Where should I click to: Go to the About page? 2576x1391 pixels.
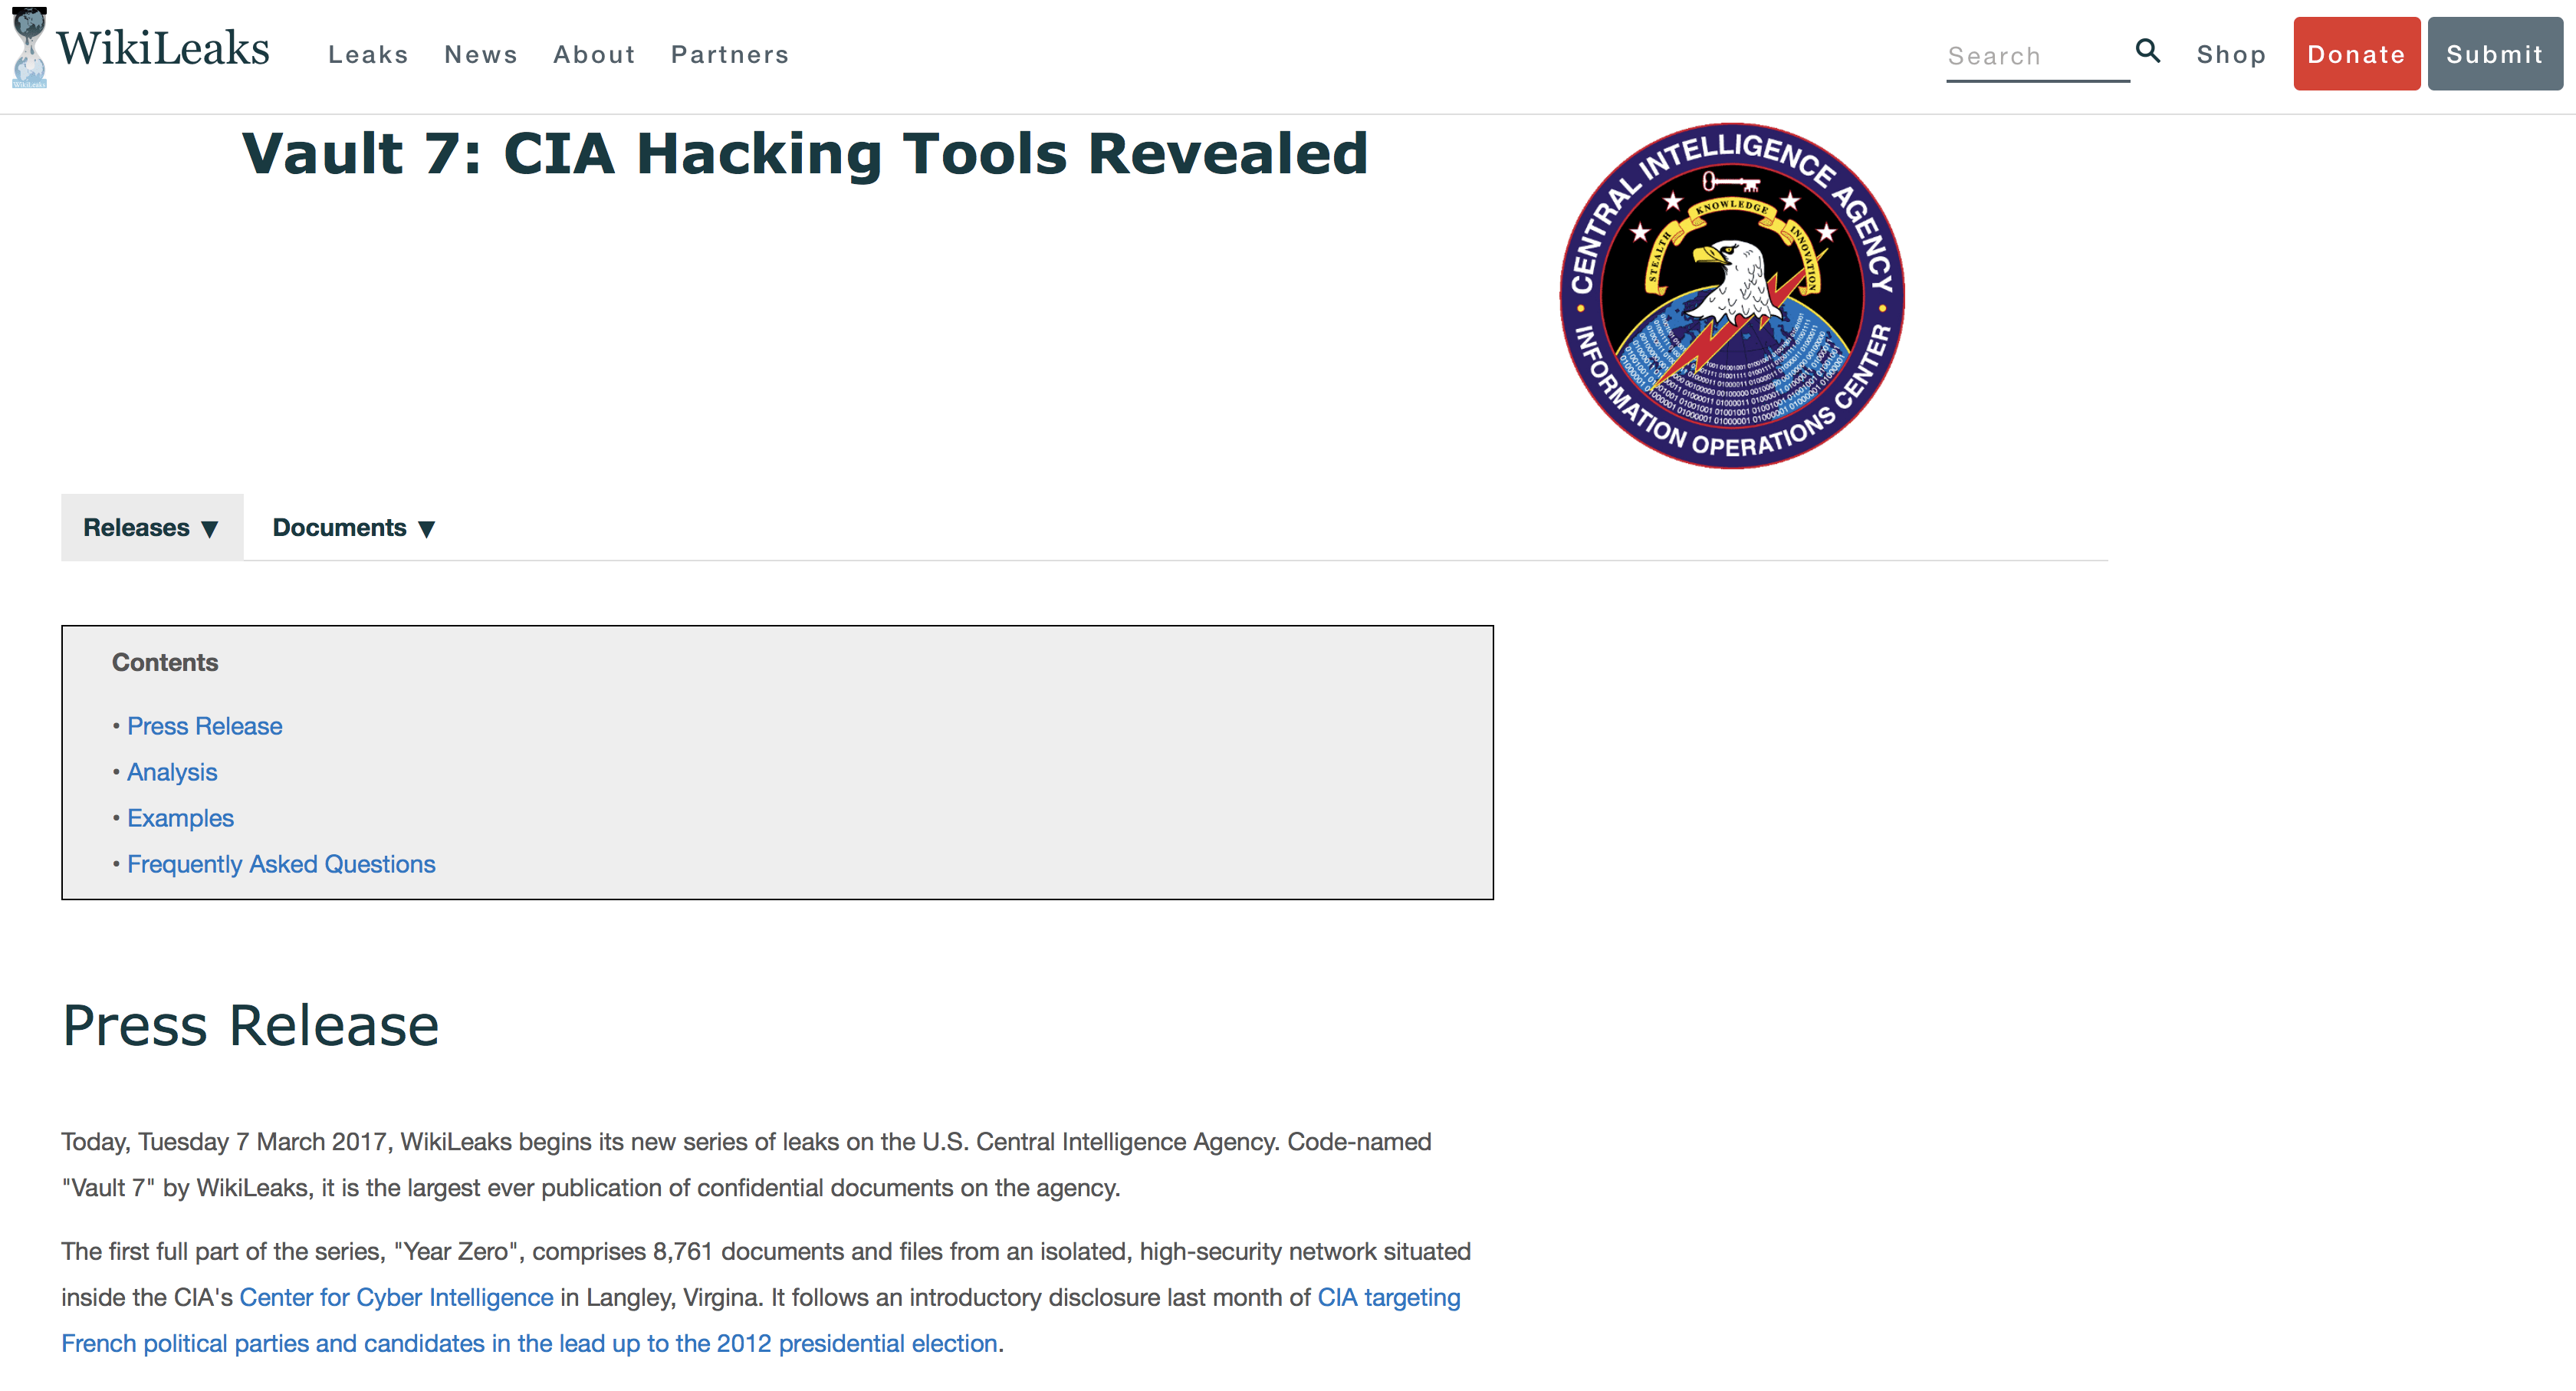(594, 54)
